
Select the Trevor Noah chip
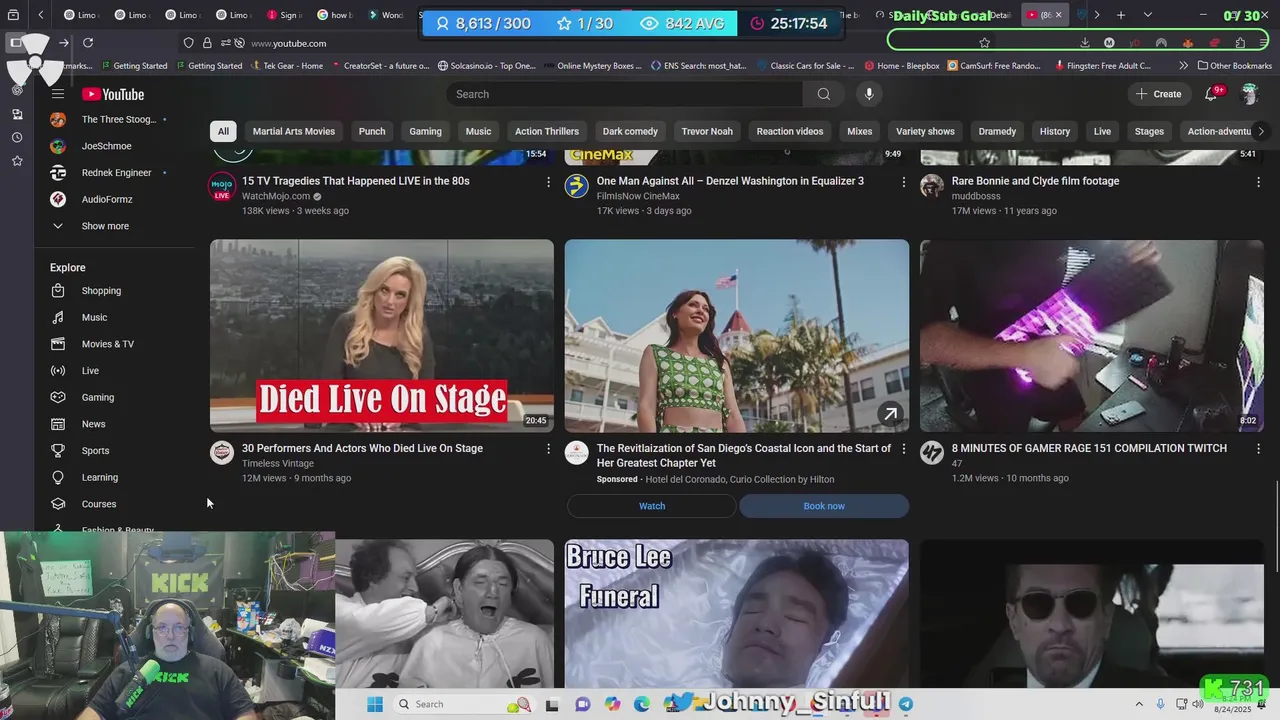pyautogui.click(x=707, y=131)
